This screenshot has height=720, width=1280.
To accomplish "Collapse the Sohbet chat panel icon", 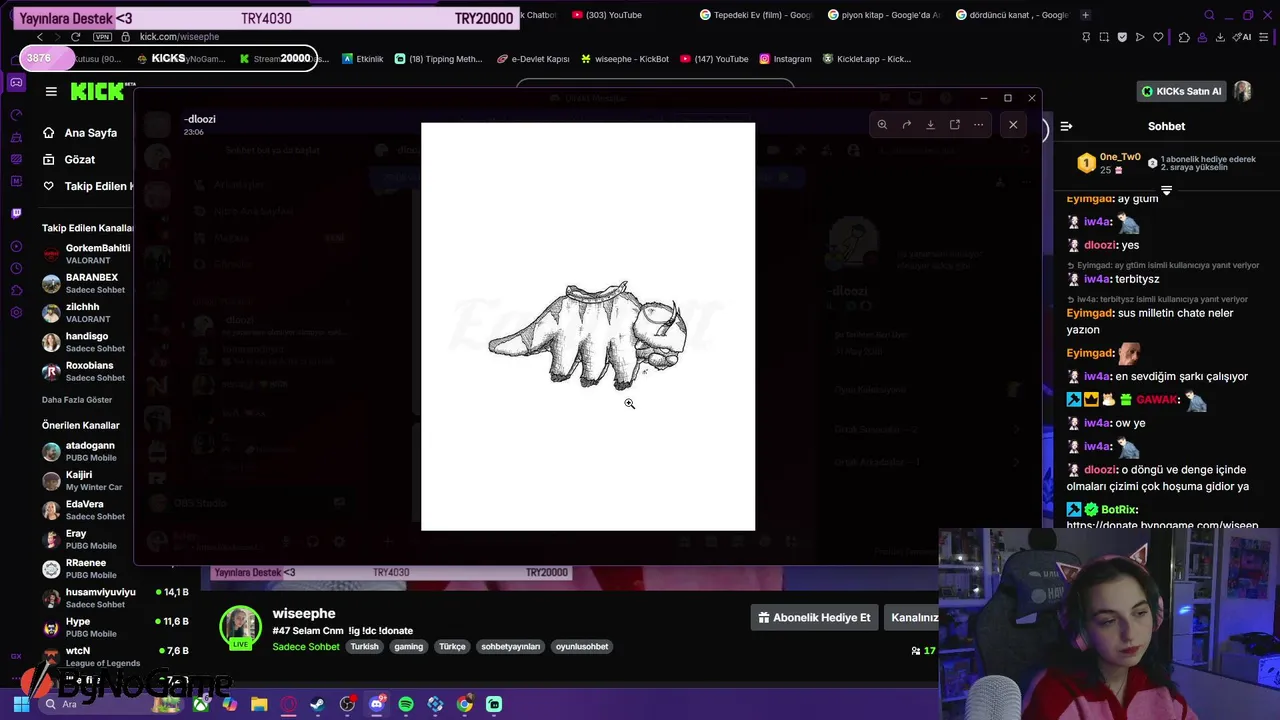I will click(1066, 126).
